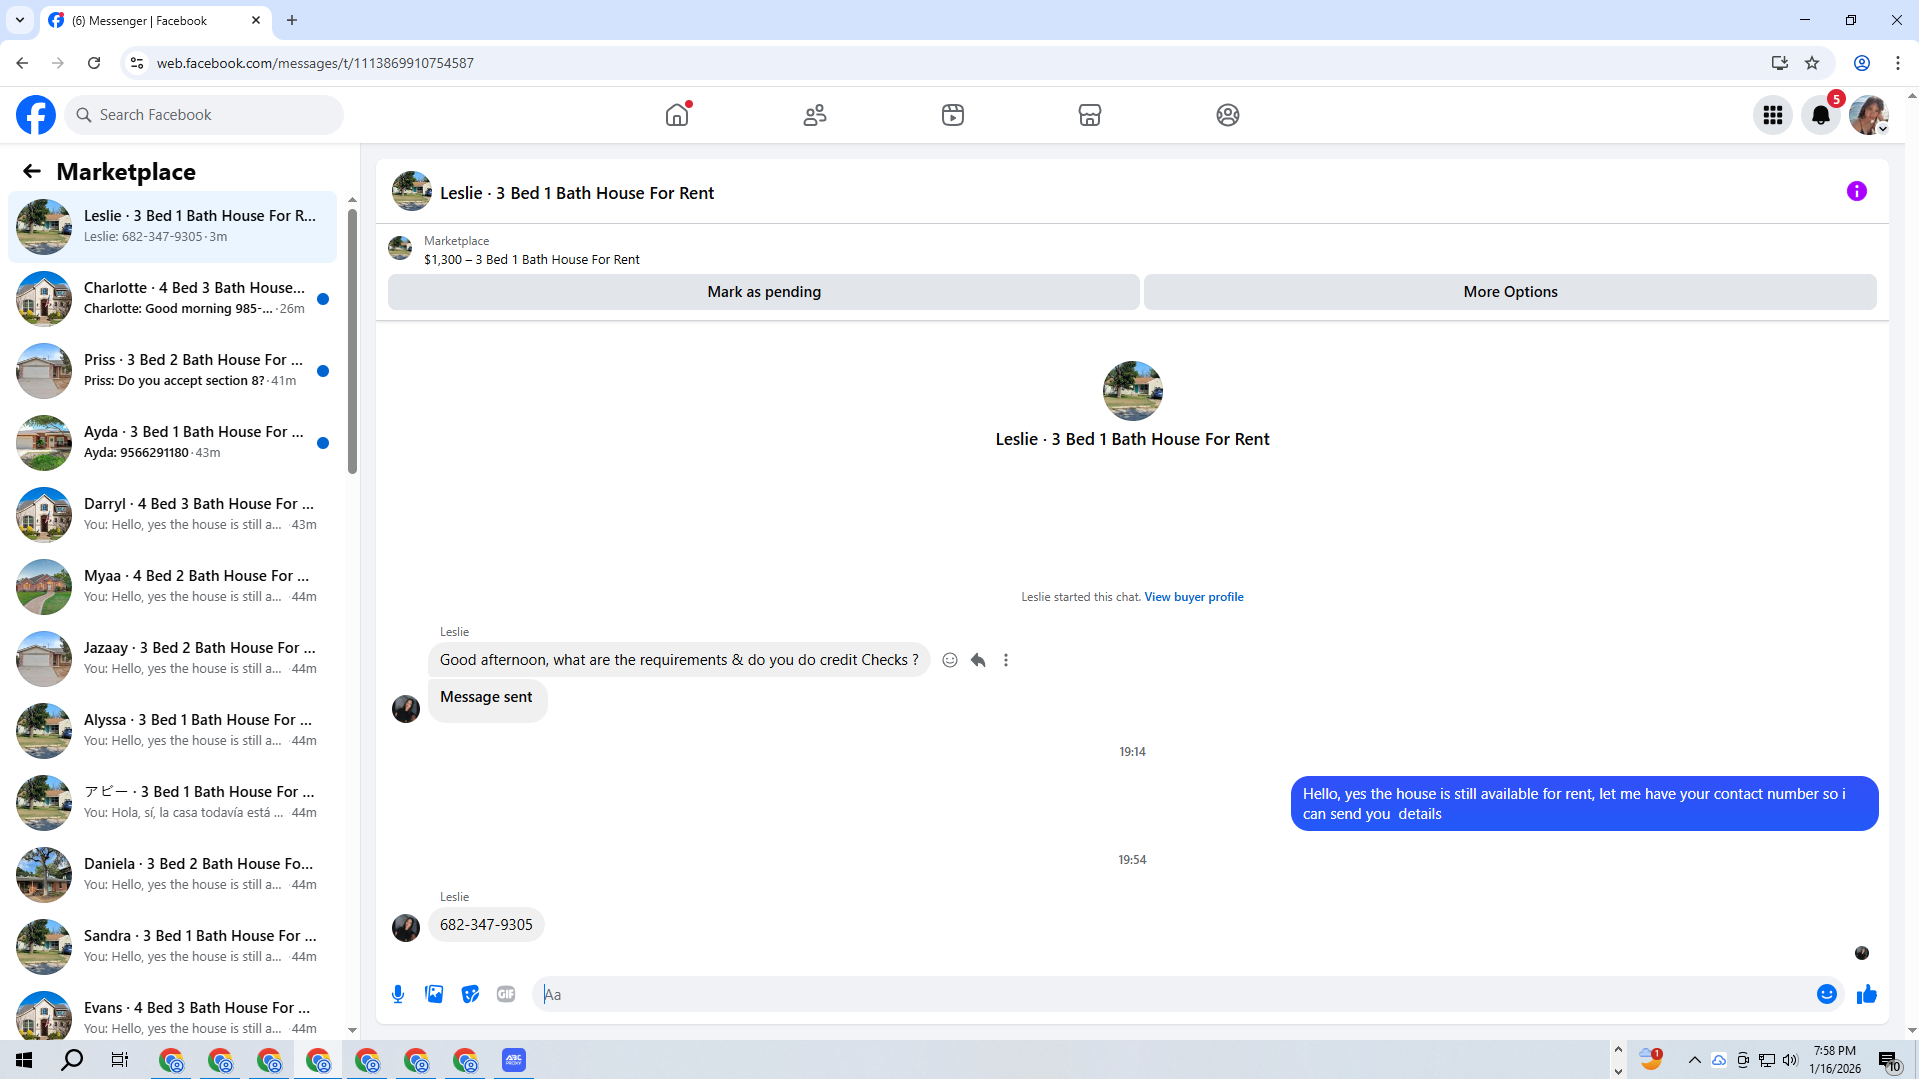
Task: Open the Sandra 3 Bed 1 Bath conversation
Action: [x=173, y=946]
